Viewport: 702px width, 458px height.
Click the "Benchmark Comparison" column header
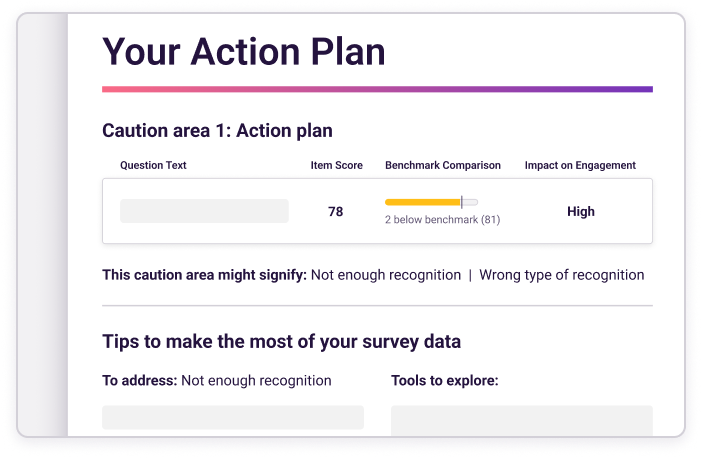[x=443, y=166]
